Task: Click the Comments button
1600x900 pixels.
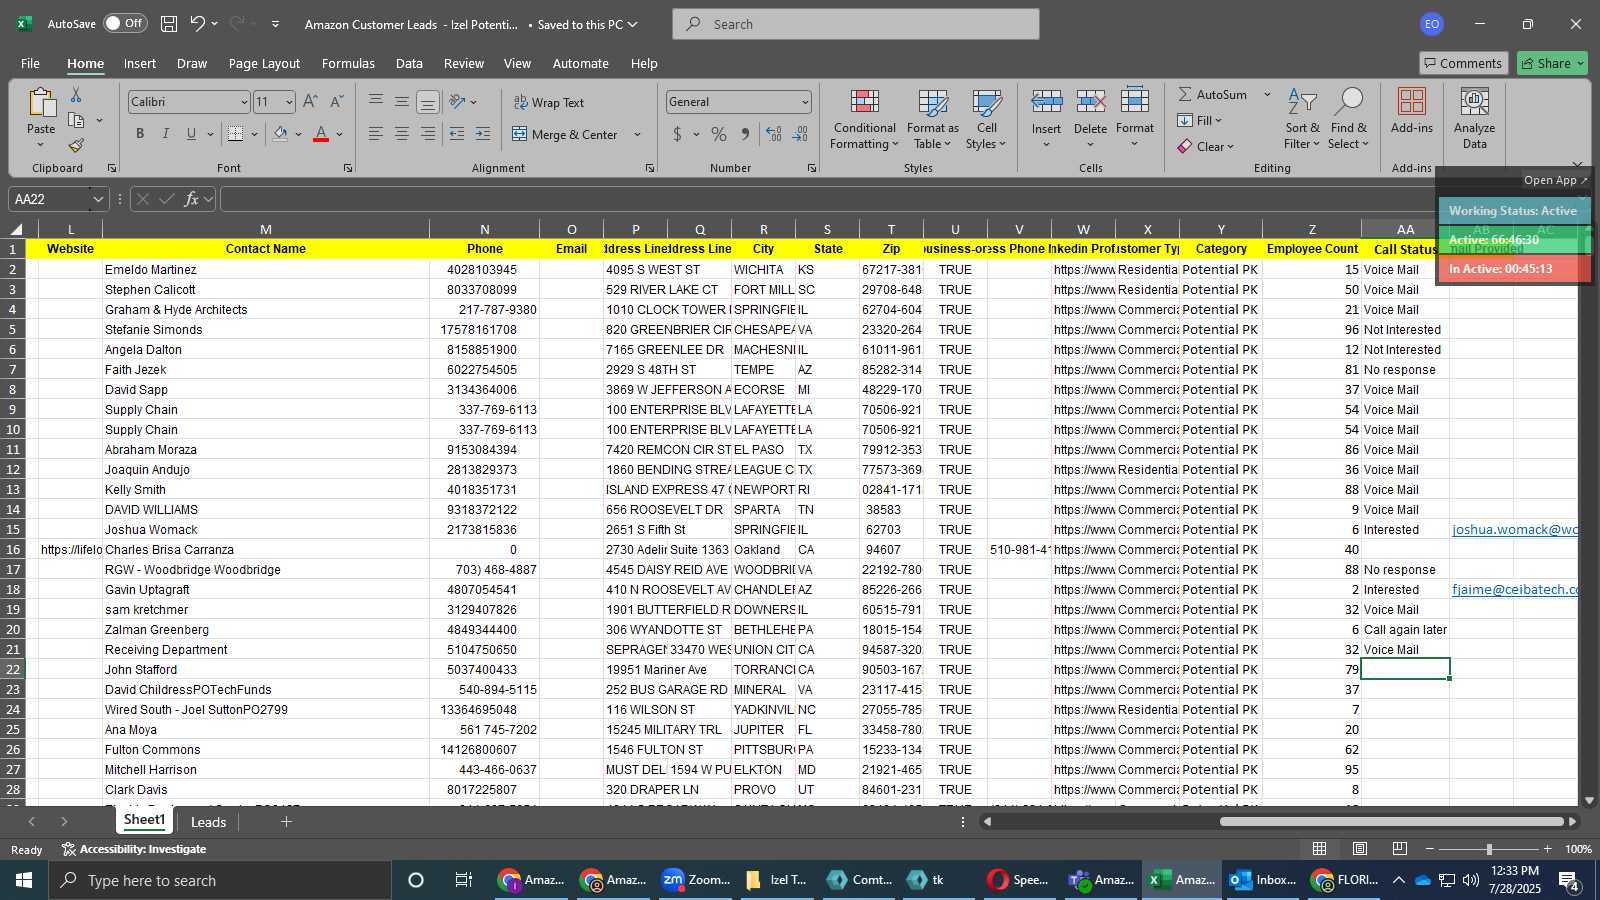Action: pos(1463,63)
